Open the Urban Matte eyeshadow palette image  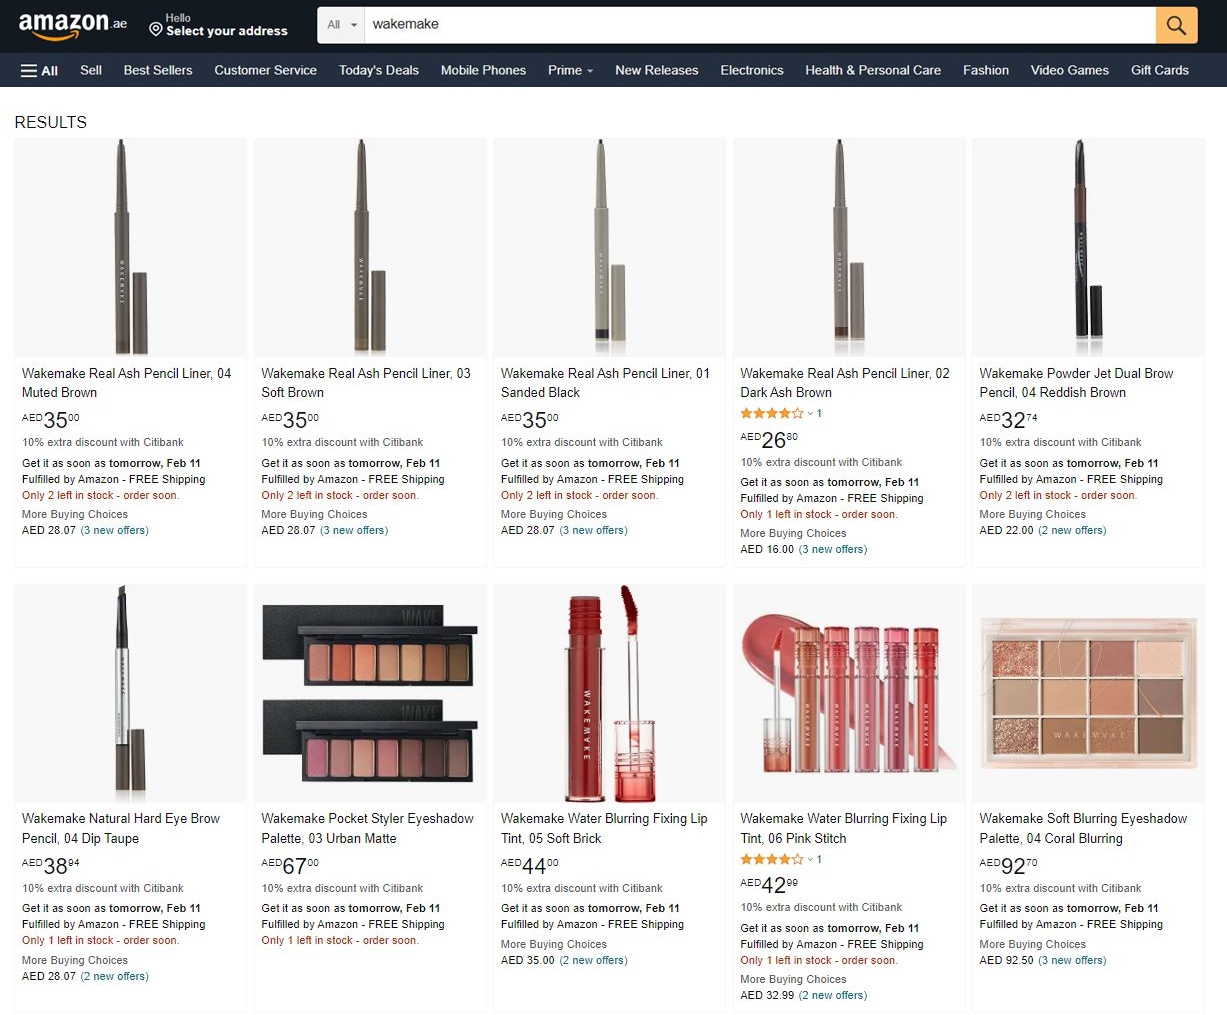370,694
